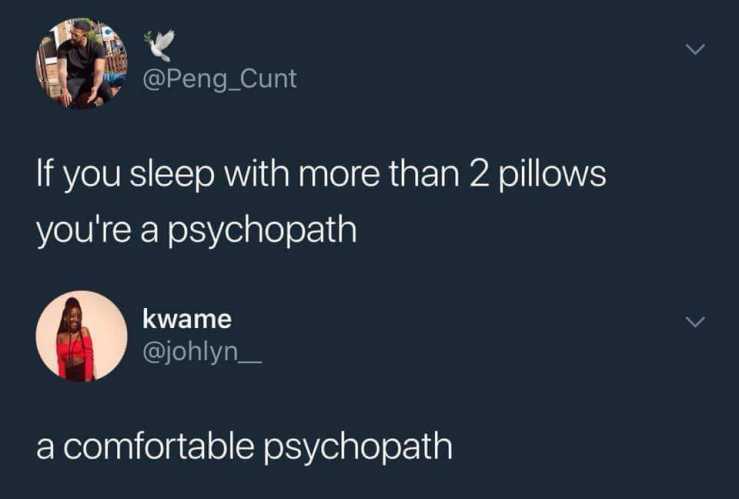Visit the @Peng_Cunt handle
739x499 pixels.
coord(220,79)
